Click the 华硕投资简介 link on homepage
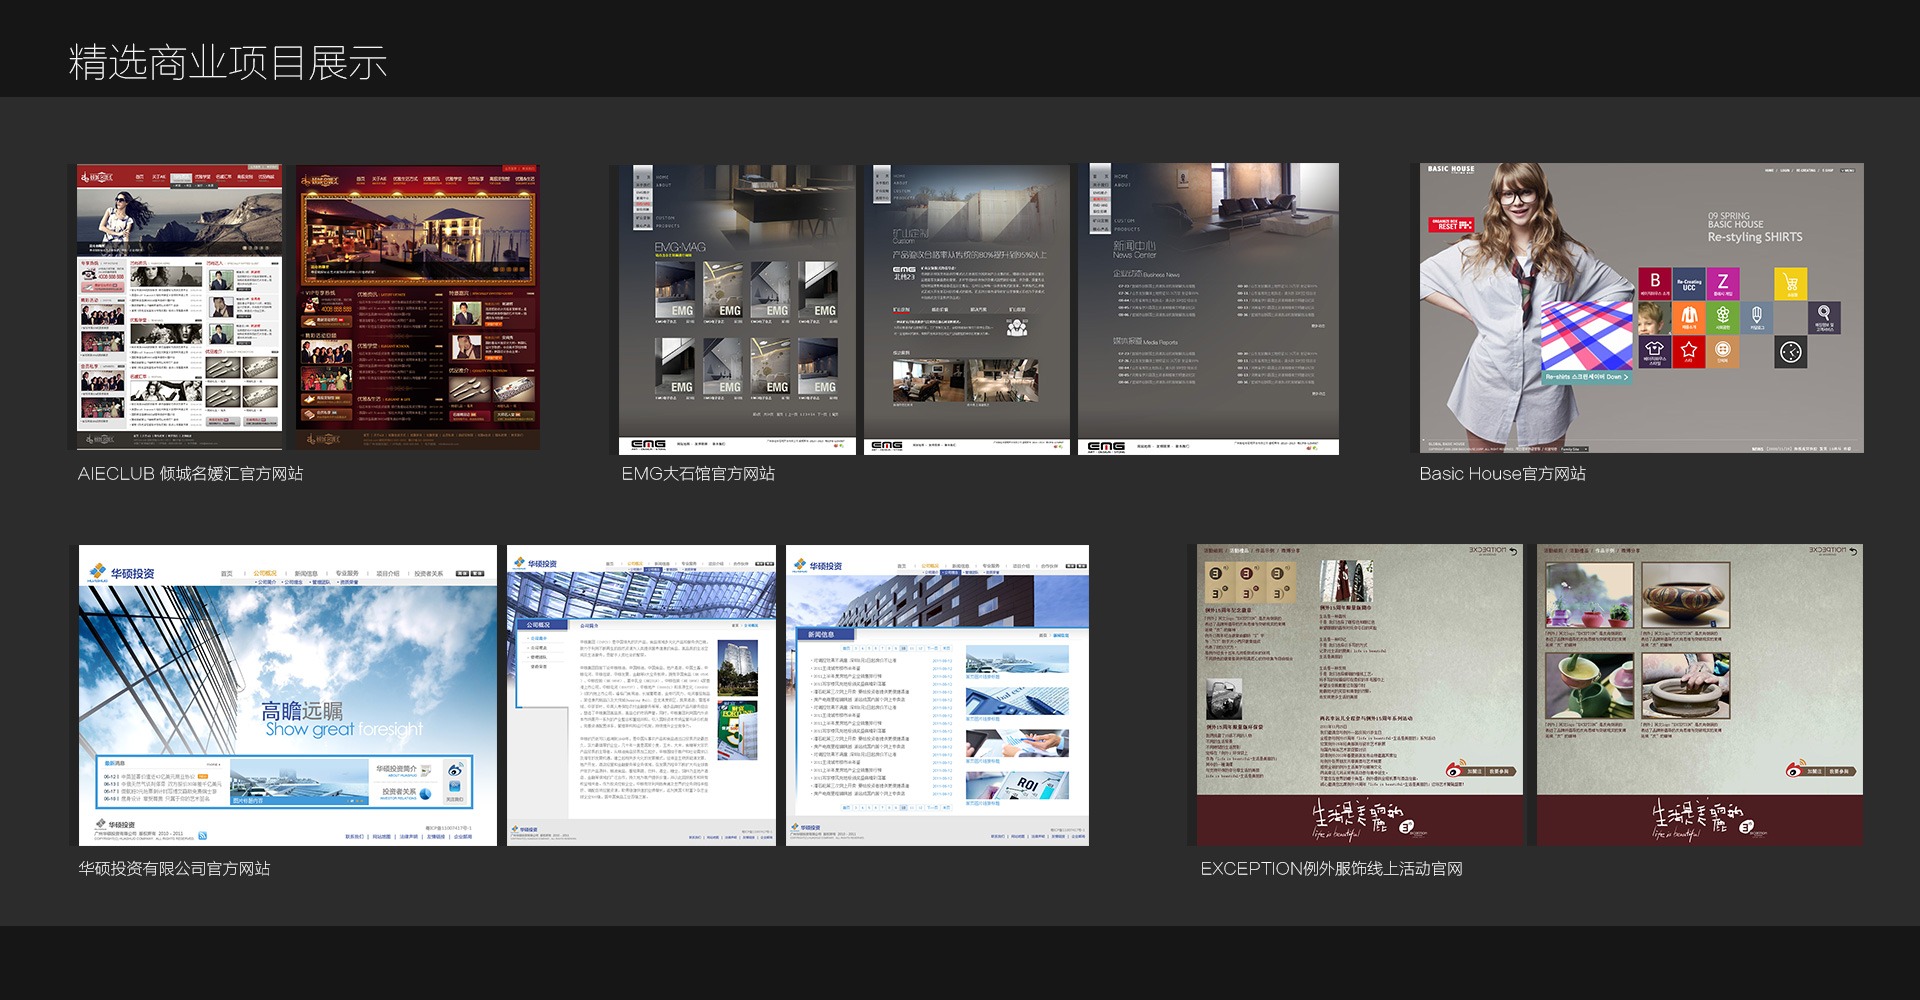Image resolution: width=1920 pixels, height=1000 pixels. 396,769
